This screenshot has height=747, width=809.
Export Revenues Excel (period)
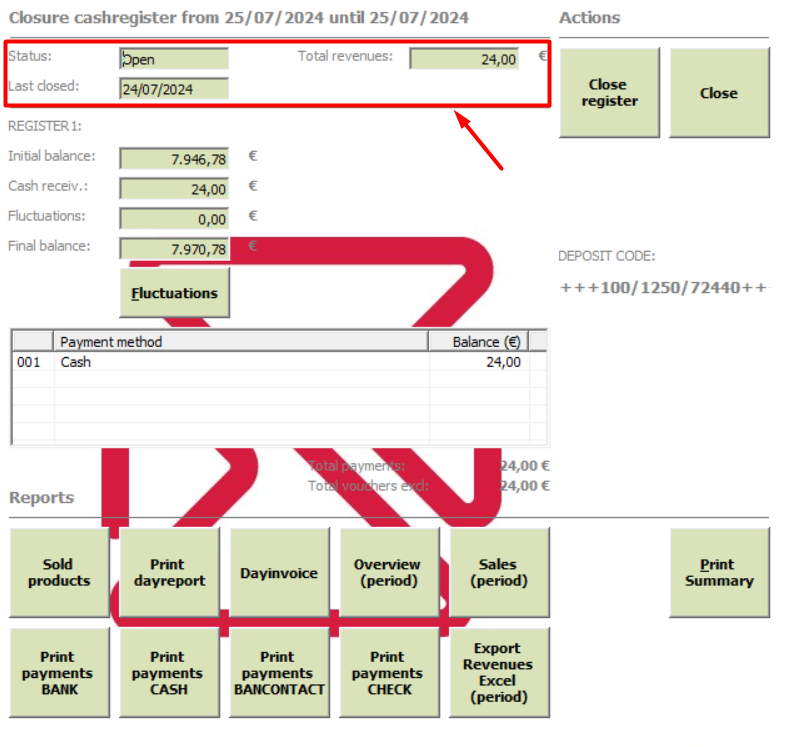[x=499, y=673]
